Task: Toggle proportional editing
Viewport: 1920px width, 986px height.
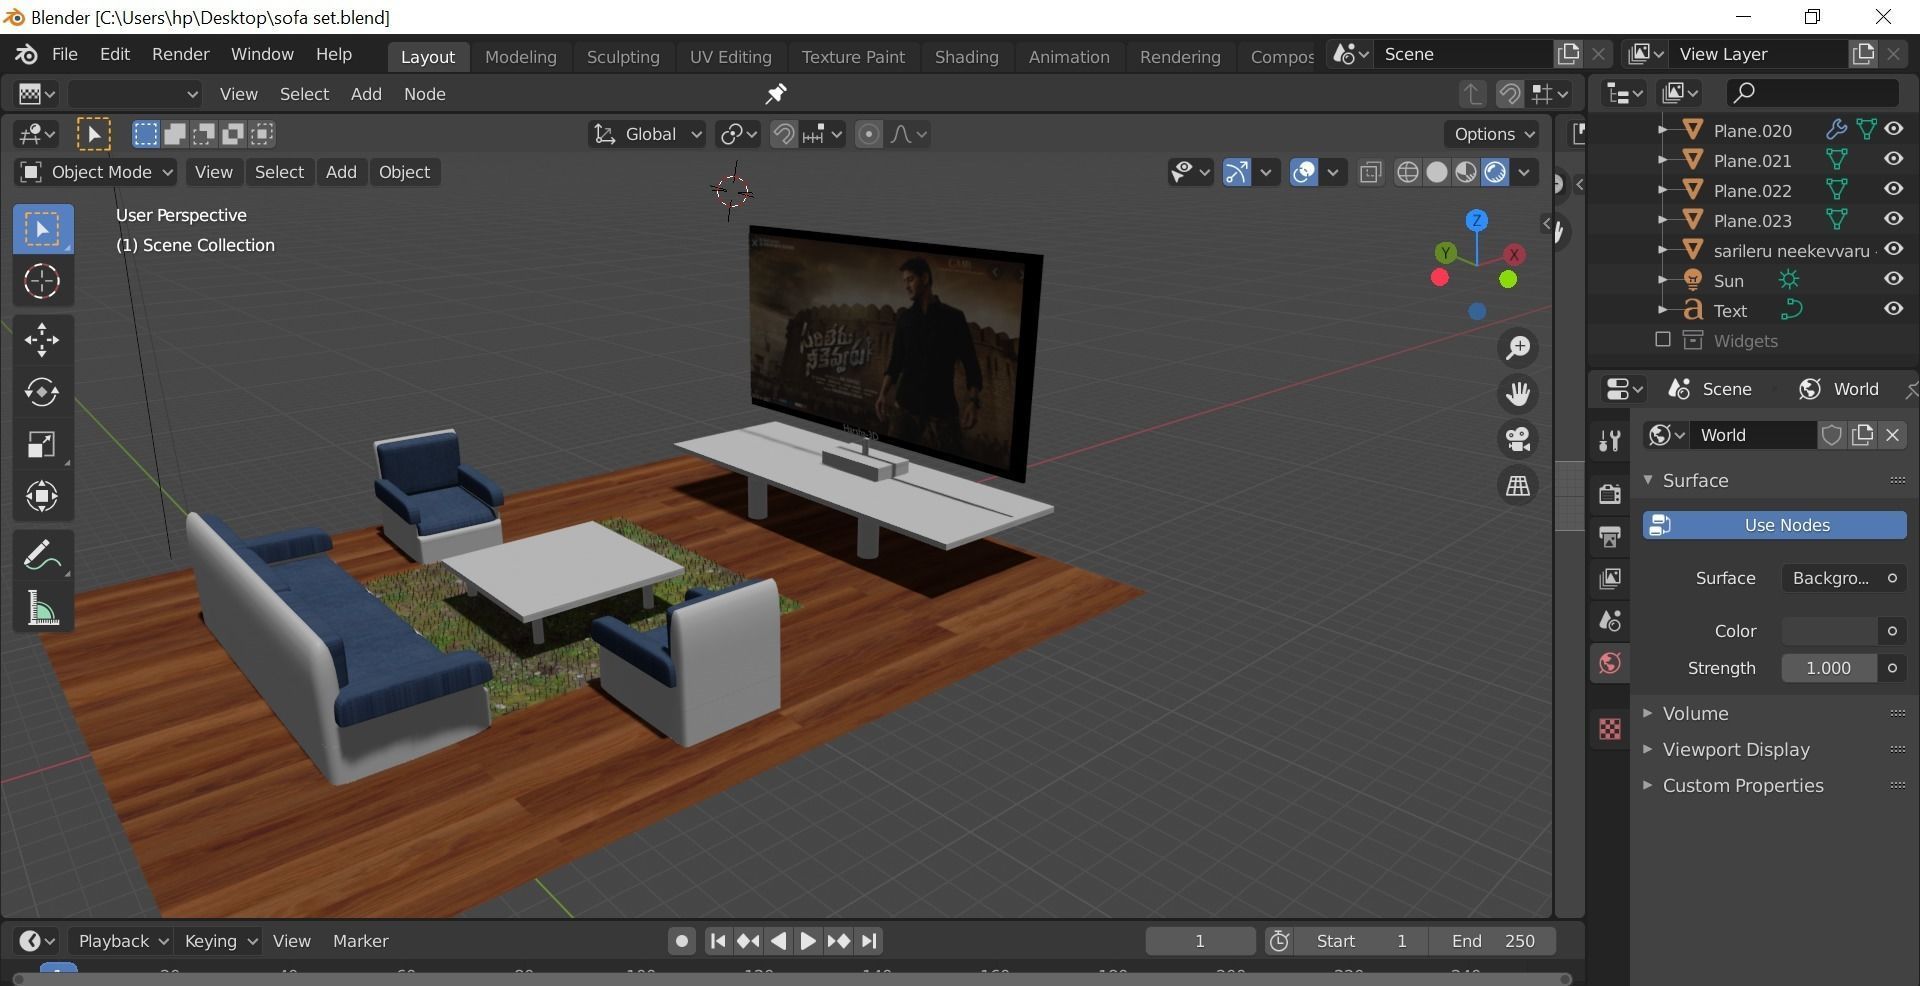Action: [869, 134]
